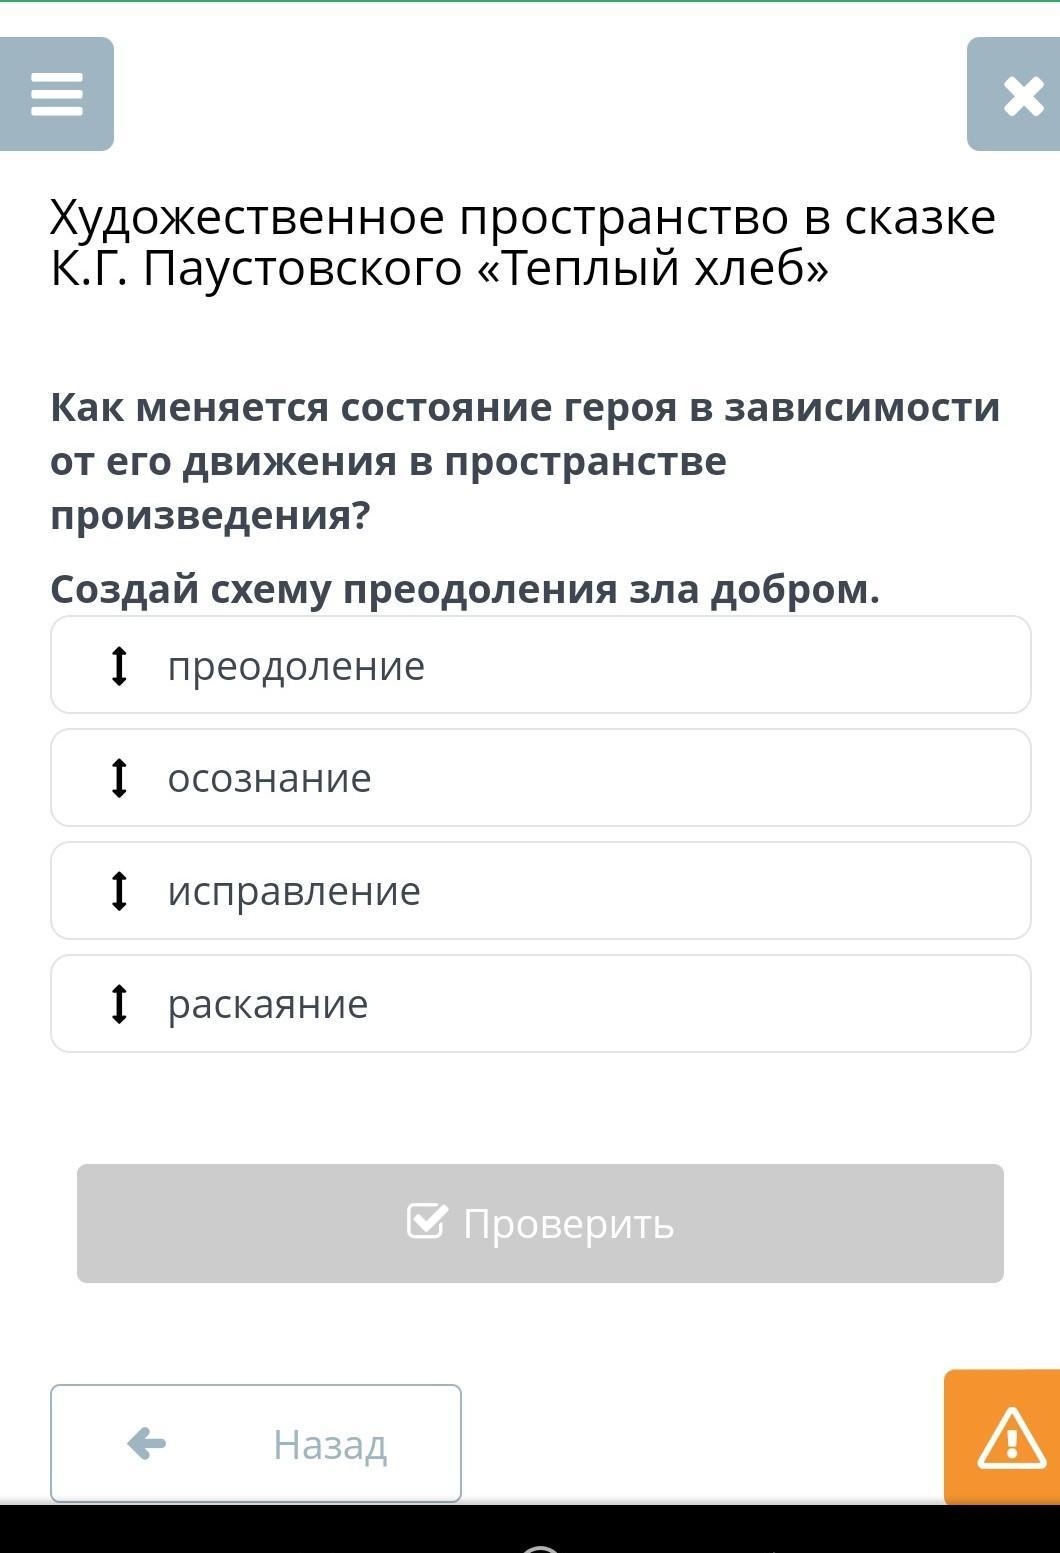Click the lesson title about Теплый хлеб
This screenshot has width=1060, height=1553.
pos(523,243)
